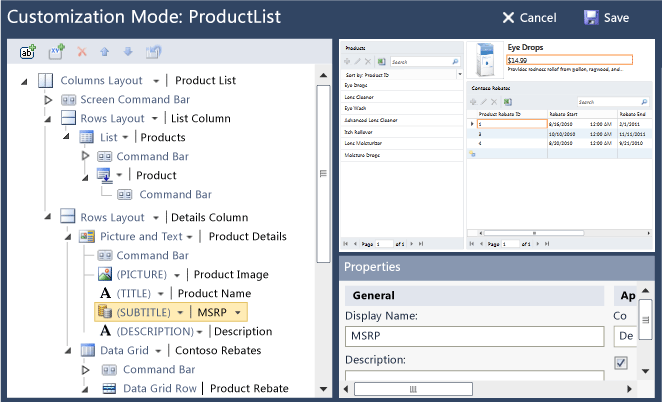Click the Save button
Screen dimensions: 662x402
click(x=606, y=17)
